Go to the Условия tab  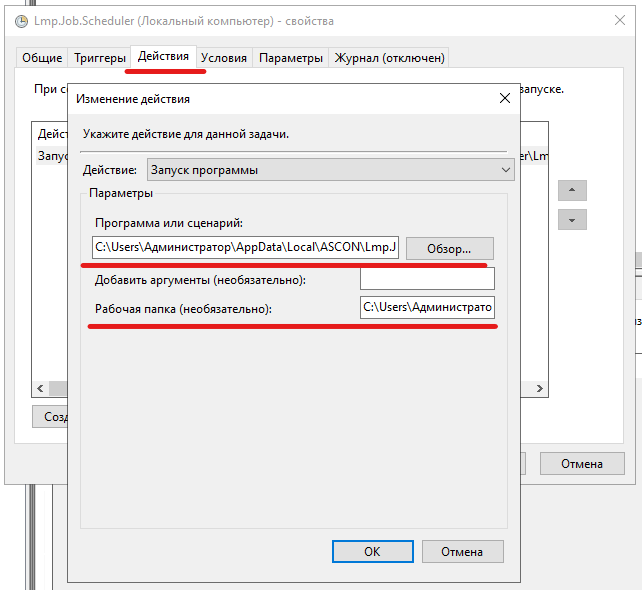(224, 58)
